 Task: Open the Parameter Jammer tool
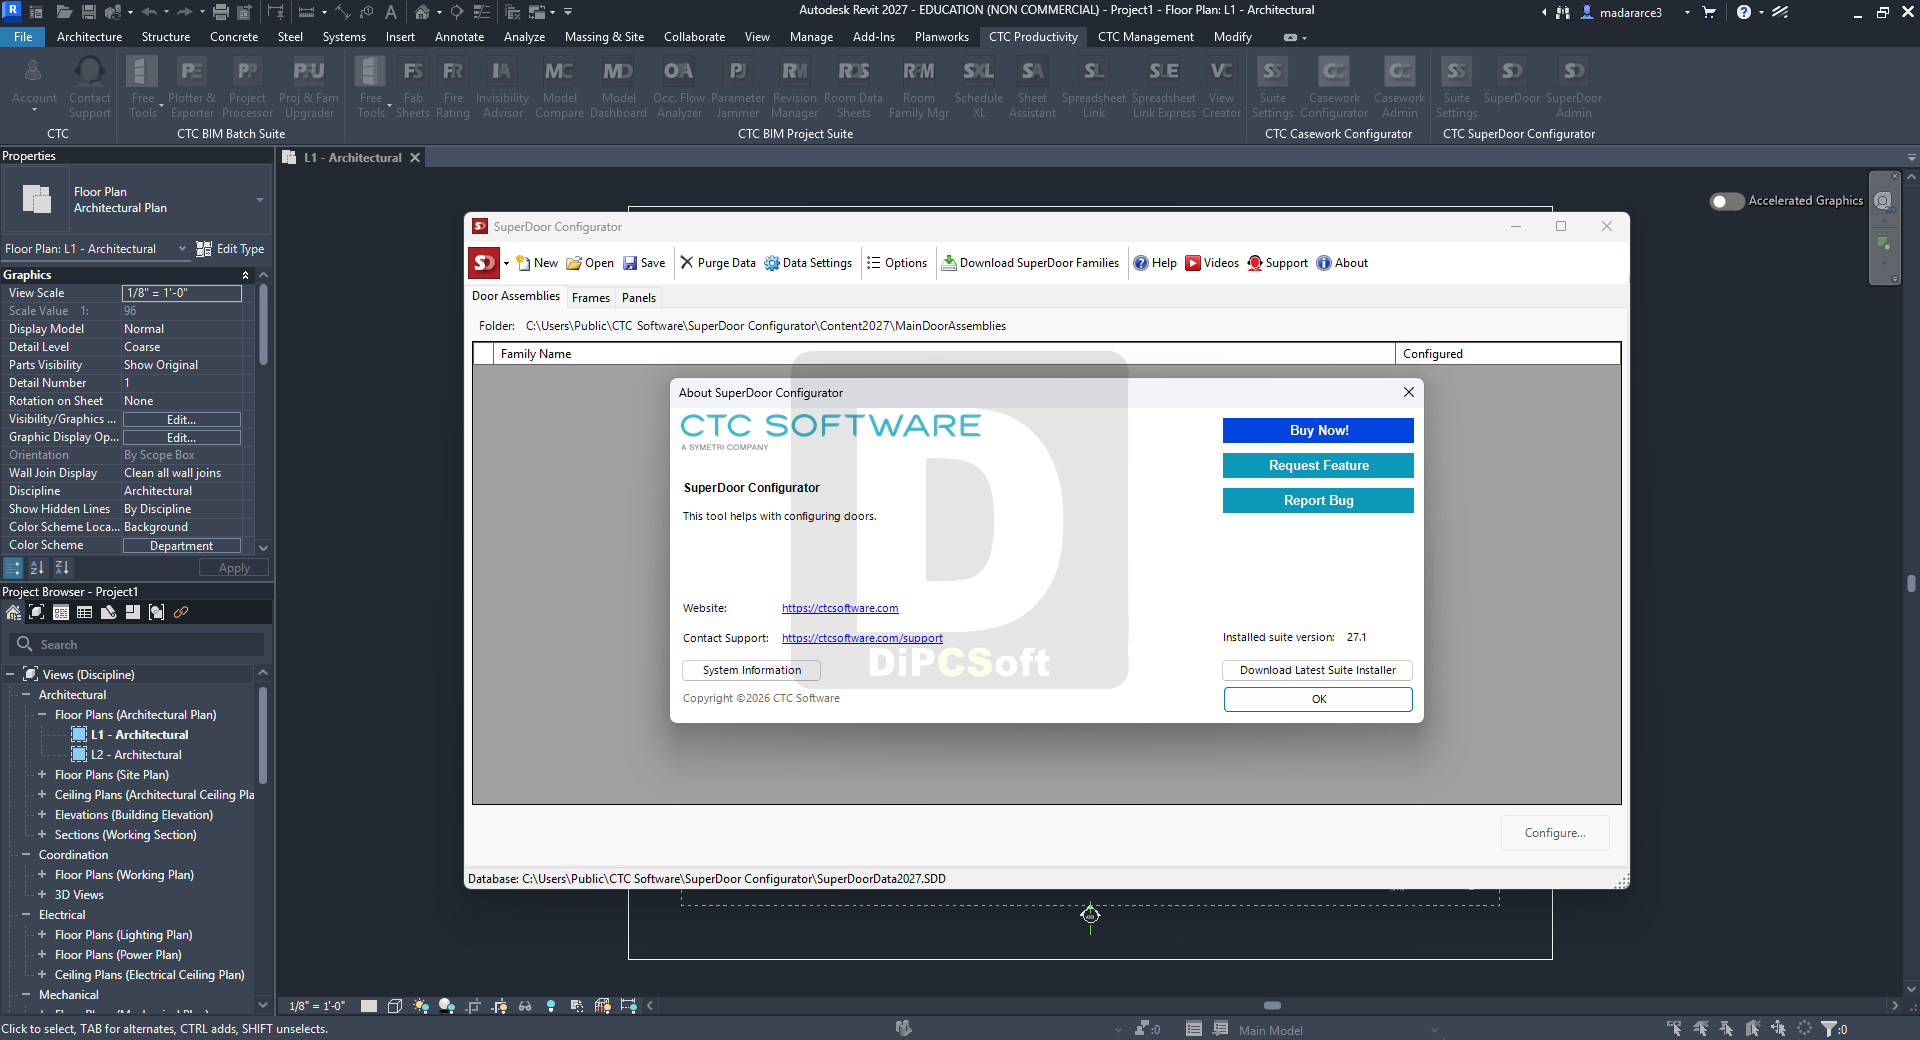click(738, 88)
